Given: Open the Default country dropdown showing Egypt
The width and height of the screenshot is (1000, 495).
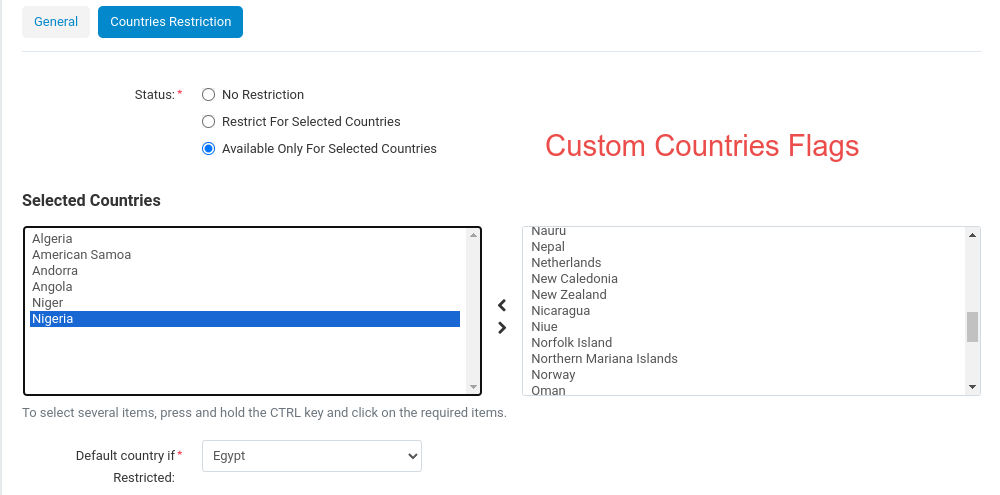Looking at the screenshot, I should coord(312,456).
